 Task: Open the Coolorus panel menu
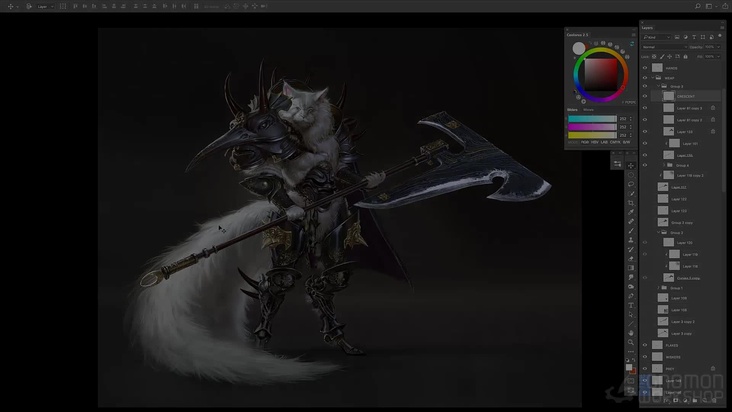click(x=633, y=35)
